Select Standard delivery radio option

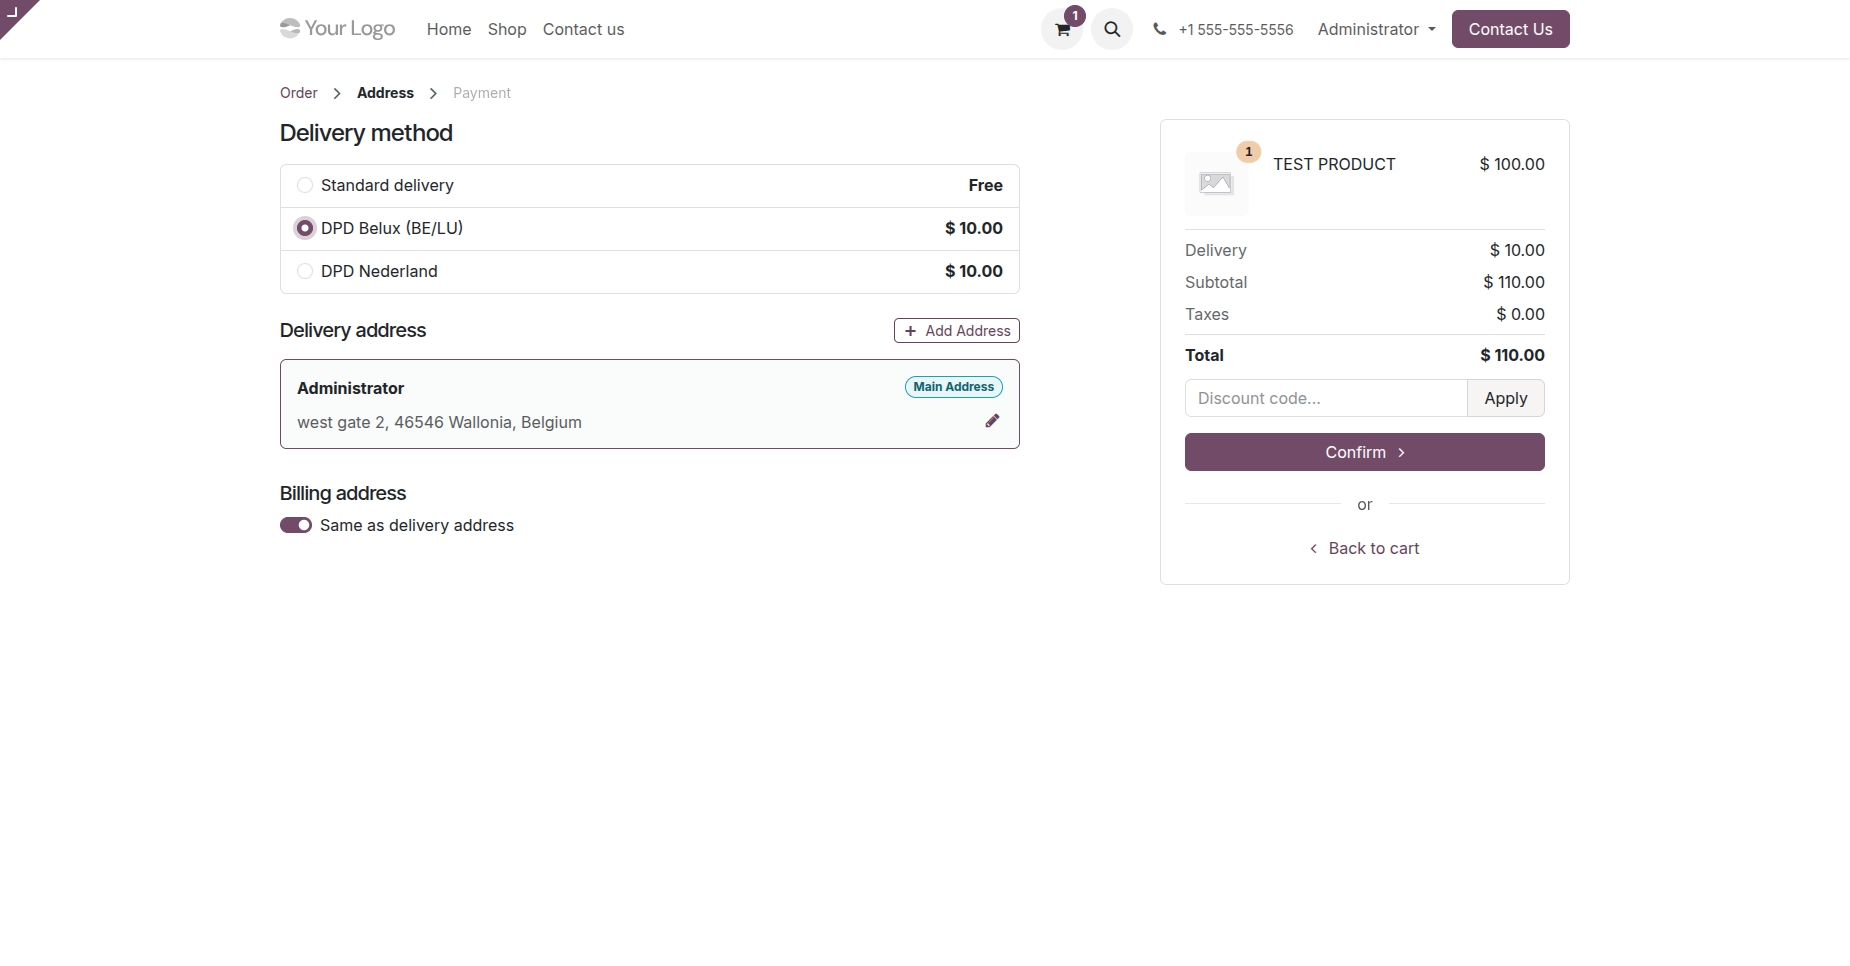click(305, 185)
